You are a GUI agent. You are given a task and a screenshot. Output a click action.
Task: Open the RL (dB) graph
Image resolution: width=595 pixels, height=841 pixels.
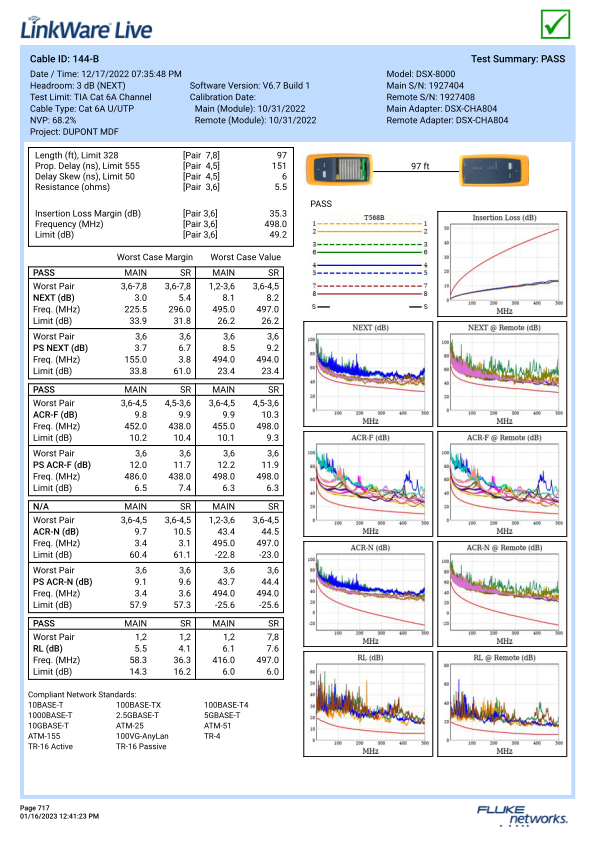368,704
